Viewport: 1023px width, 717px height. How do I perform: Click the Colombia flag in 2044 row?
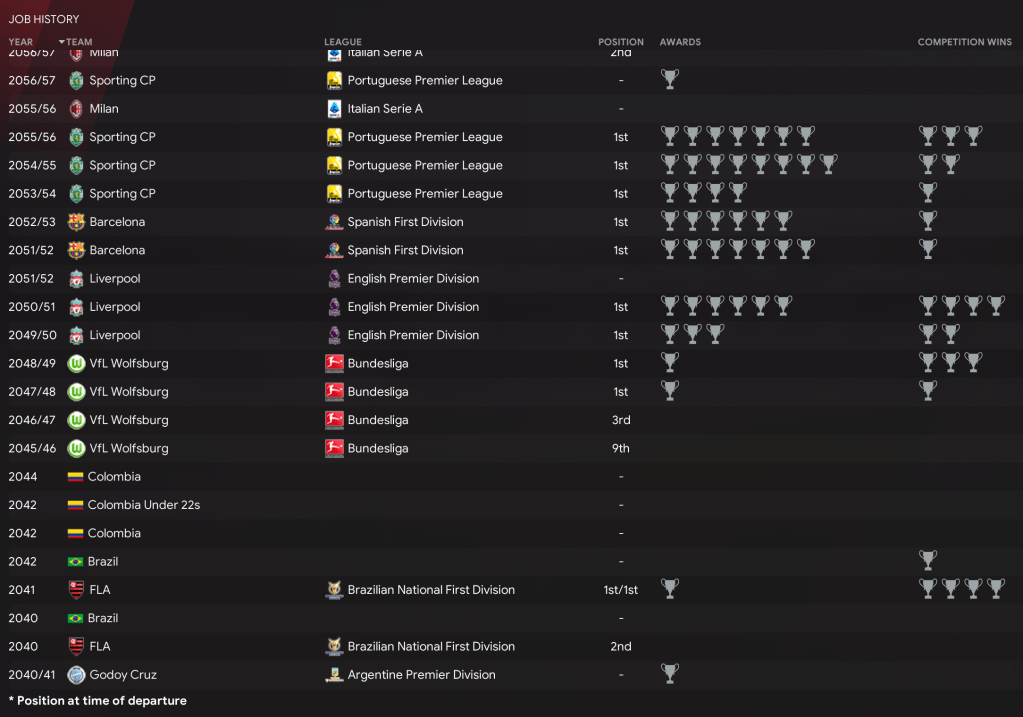click(75, 477)
